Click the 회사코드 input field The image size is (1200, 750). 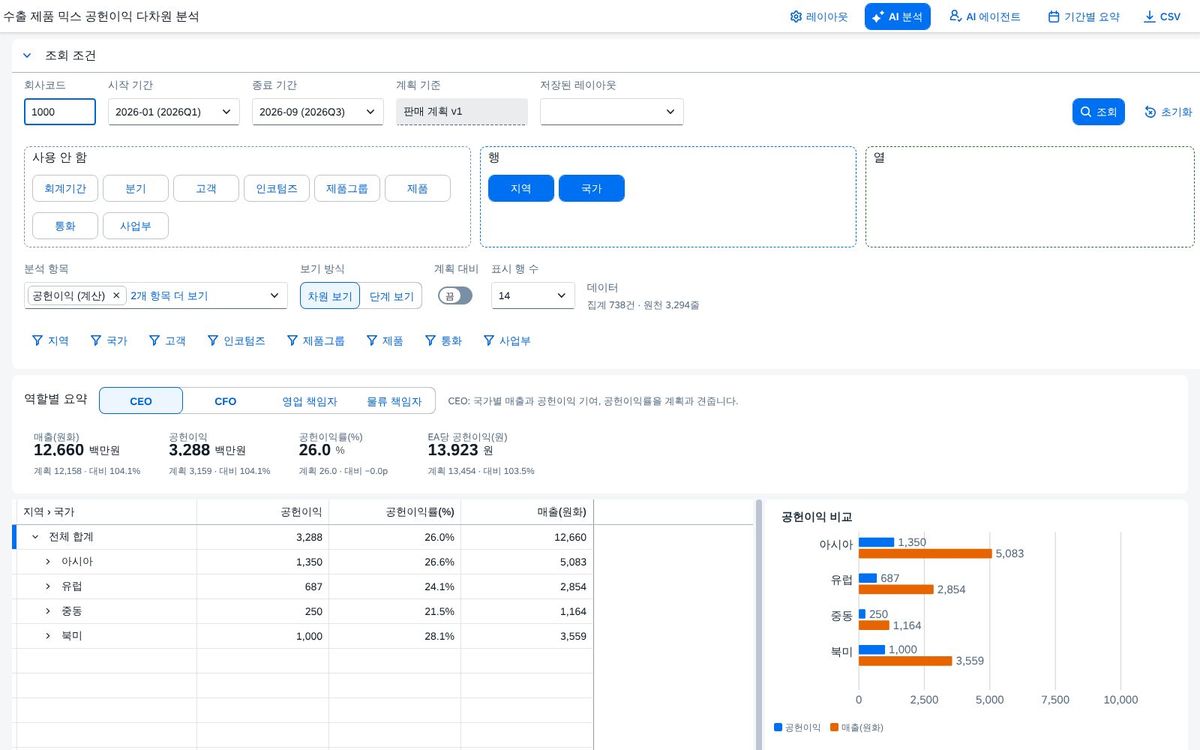[60, 112]
